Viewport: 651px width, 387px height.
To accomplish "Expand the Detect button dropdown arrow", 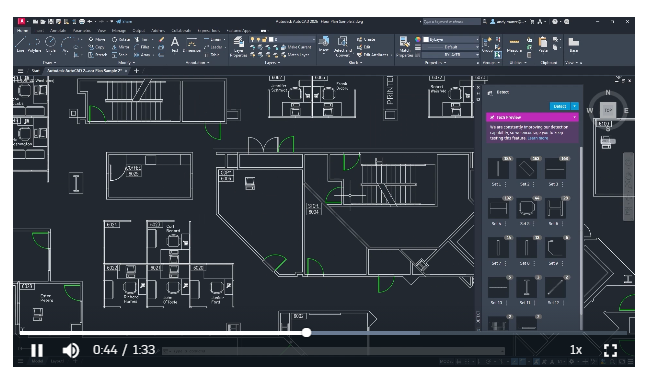I will (575, 106).
